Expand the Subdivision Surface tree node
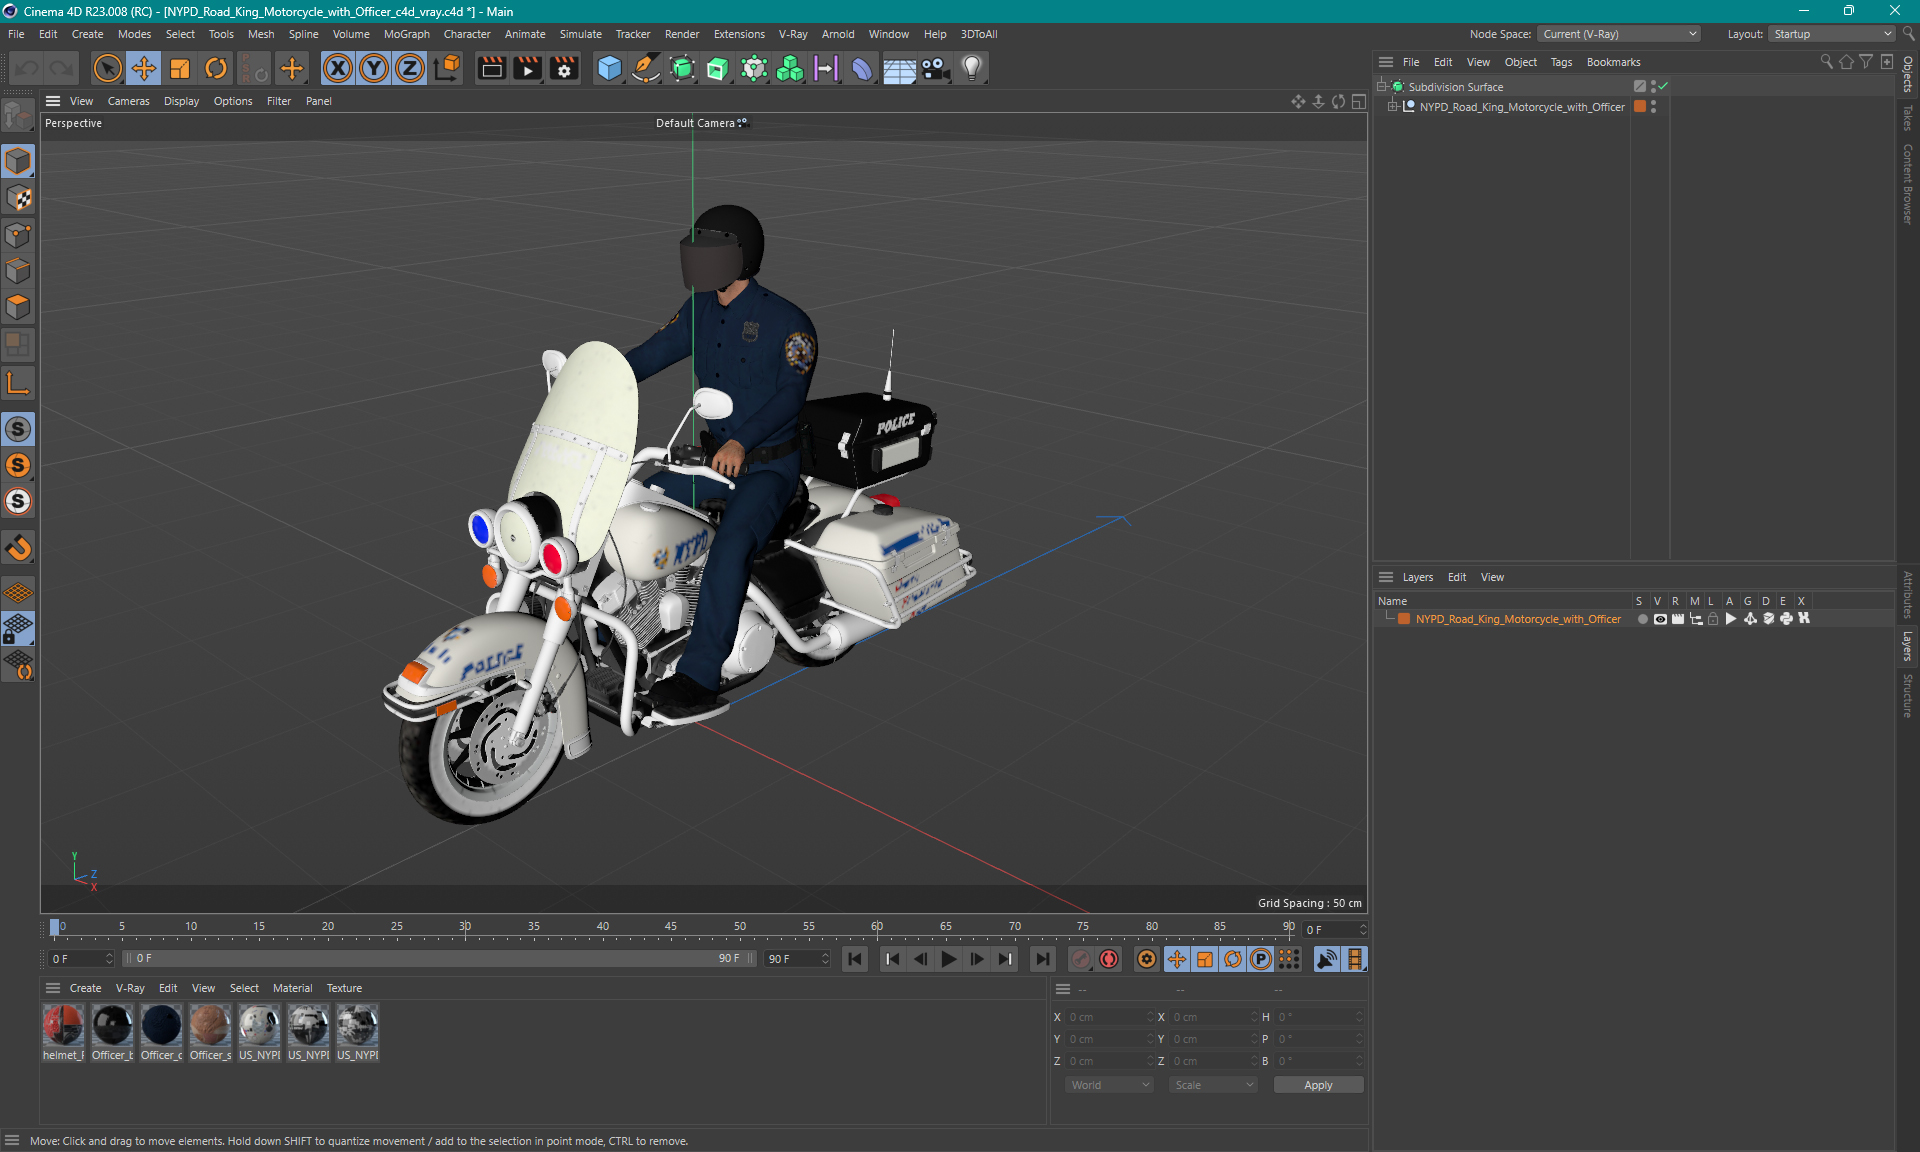This screenshot has height=1152, width=1920. [x=1382, y=87]
